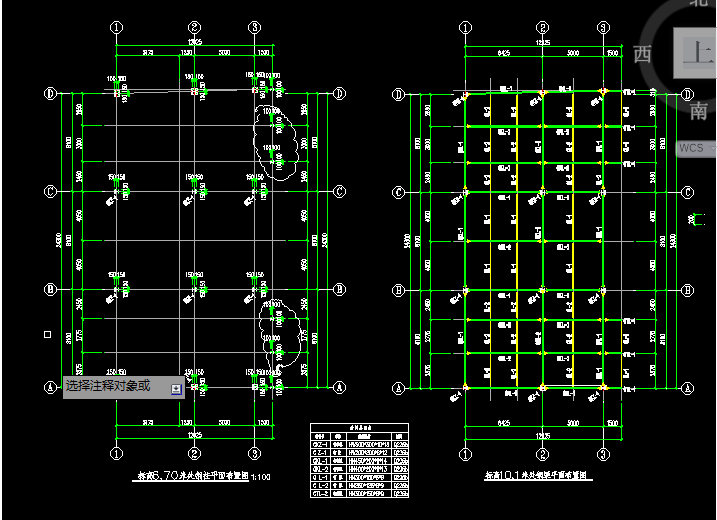
Task: Select right-side axis bubble B of left plan
Action: [x=339, y=289]
